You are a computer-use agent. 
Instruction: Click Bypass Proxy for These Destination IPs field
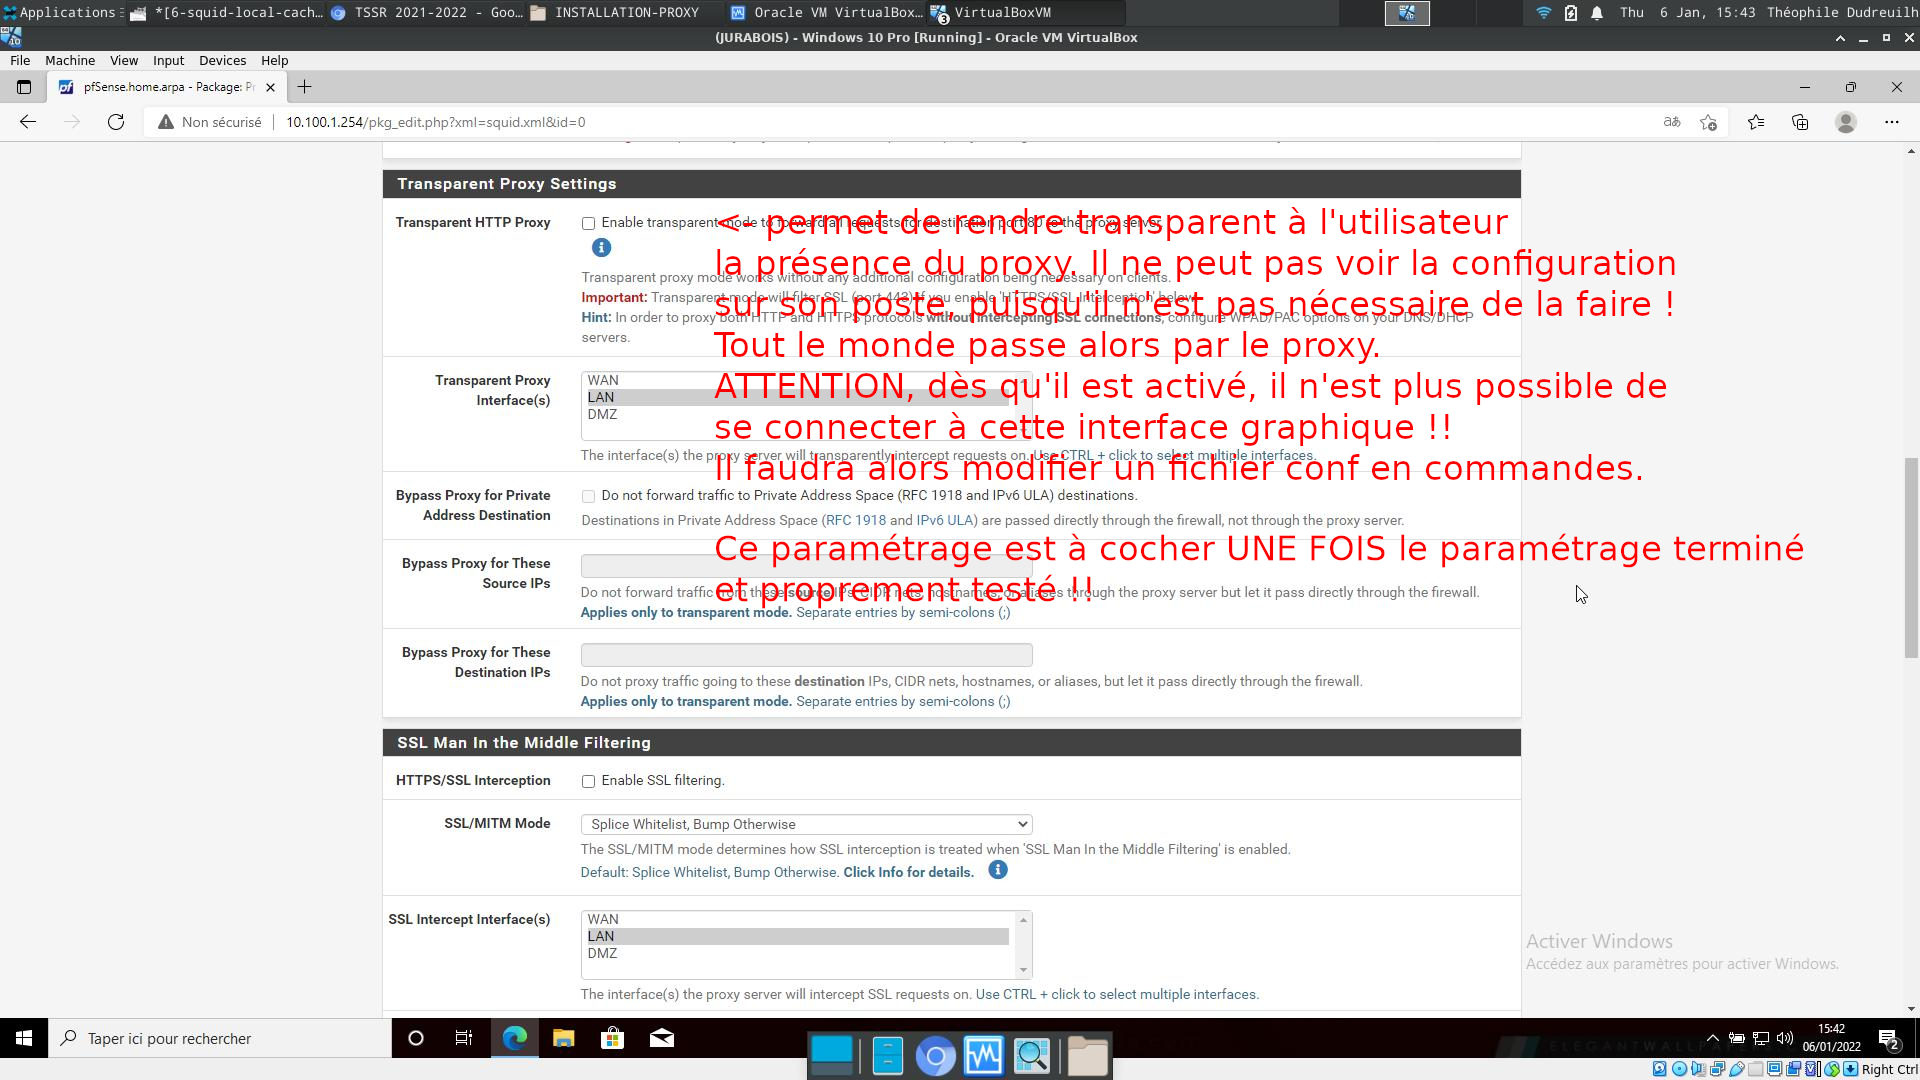pos(806,655)
